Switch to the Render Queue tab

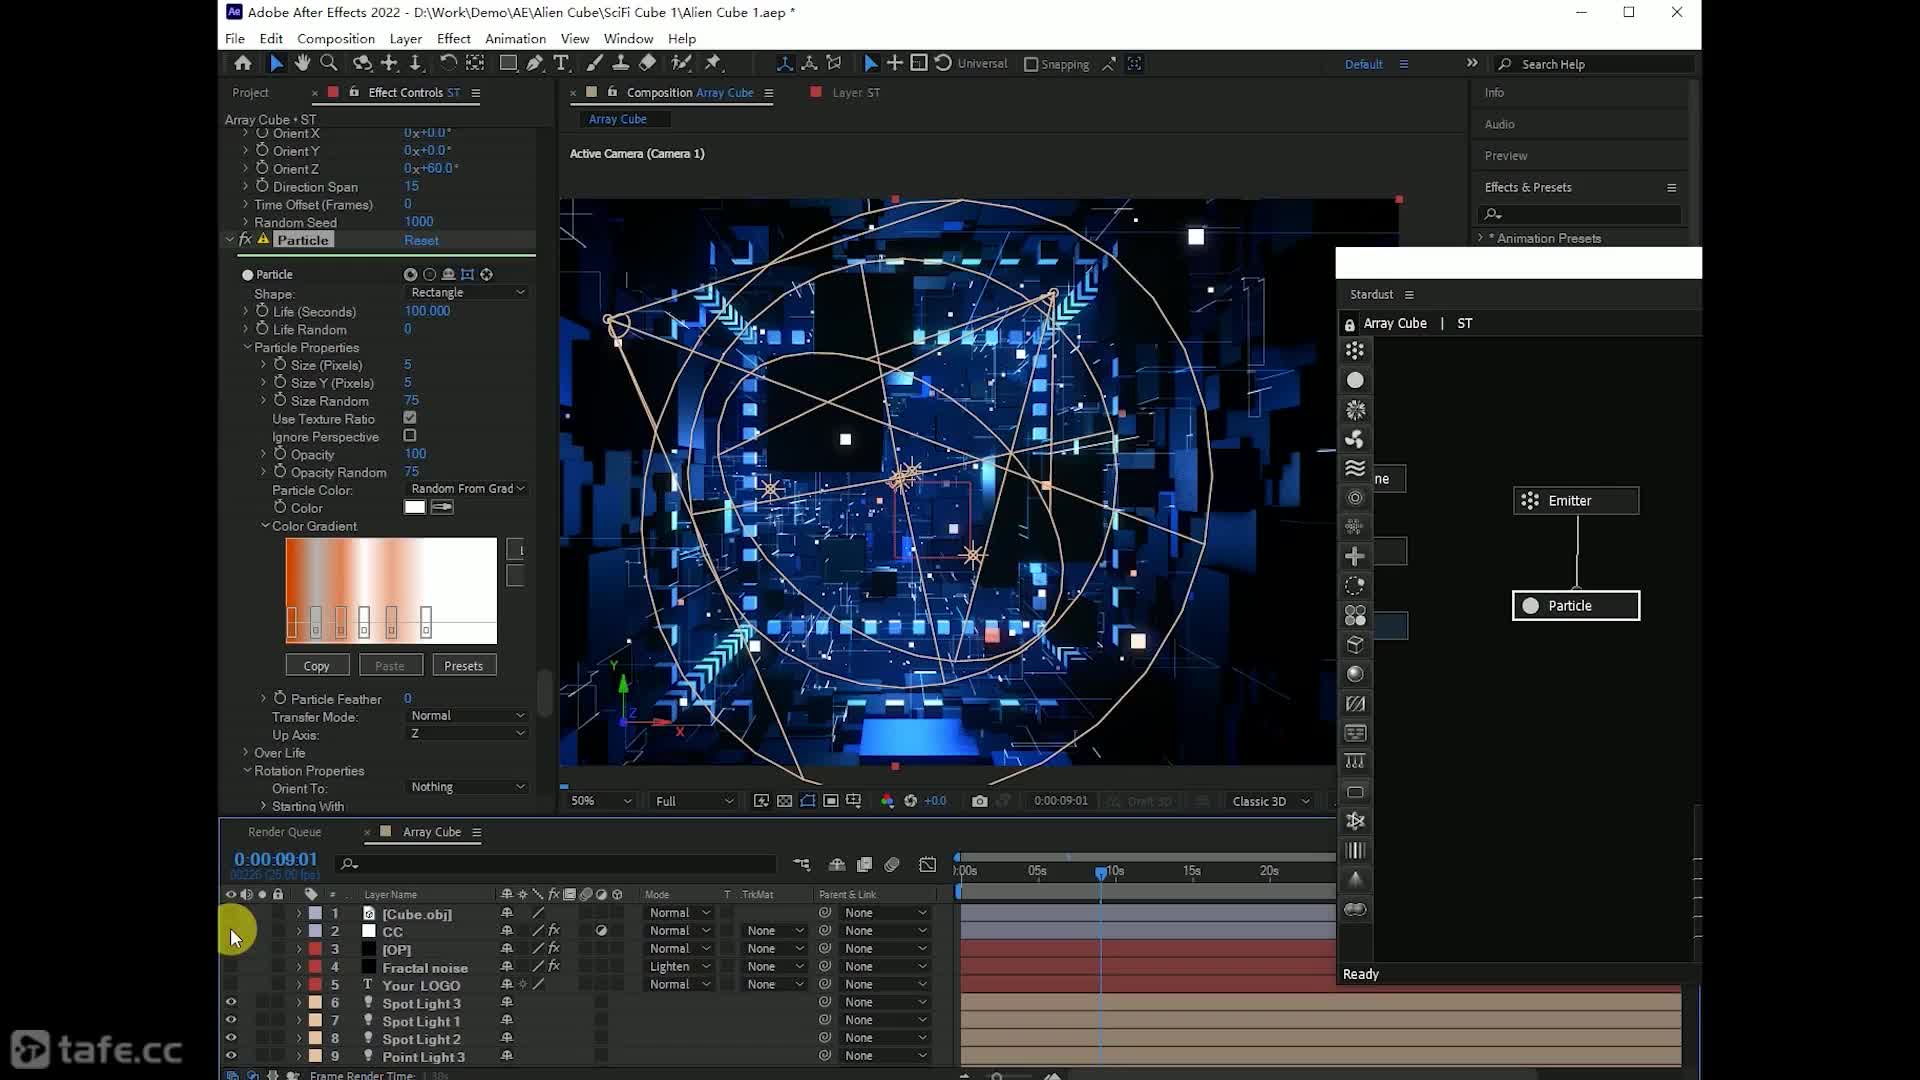(284, 832)
